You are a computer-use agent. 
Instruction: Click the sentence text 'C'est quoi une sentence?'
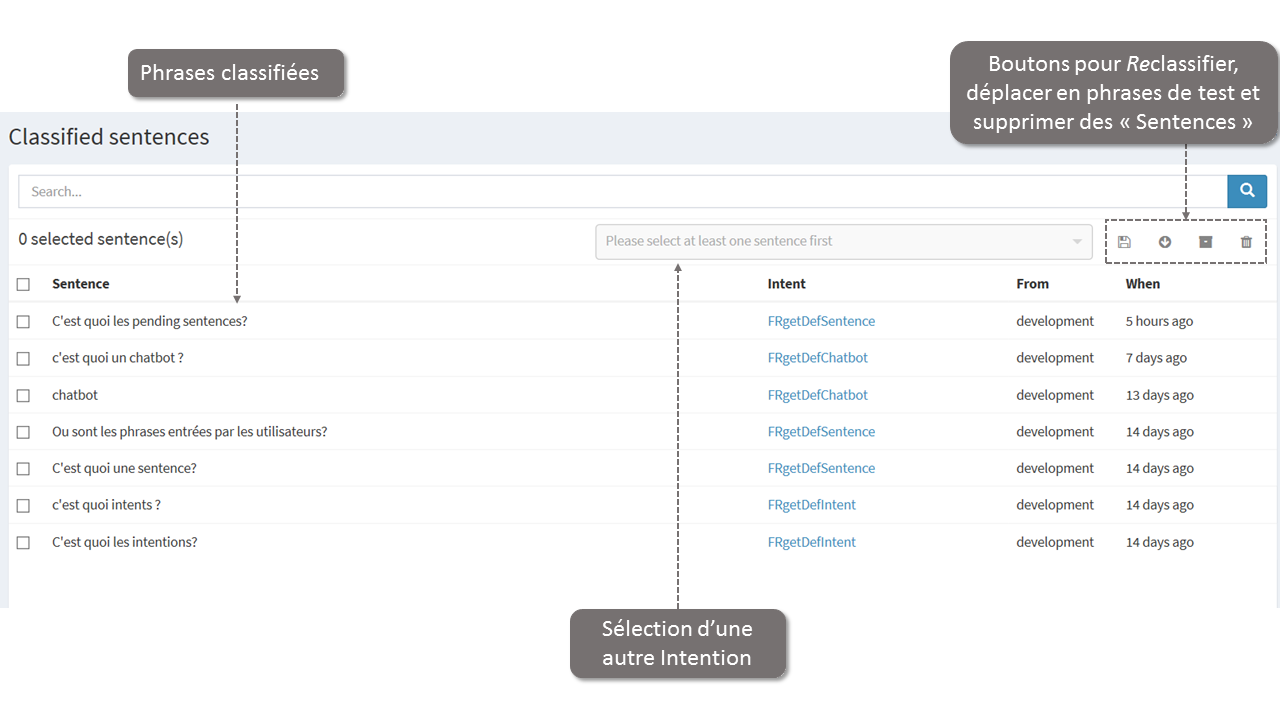click(x=124, y=468)
